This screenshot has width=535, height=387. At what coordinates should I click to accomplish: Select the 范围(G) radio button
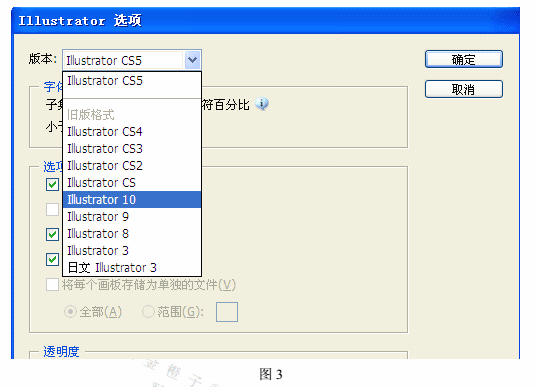(x=148, y=312)
